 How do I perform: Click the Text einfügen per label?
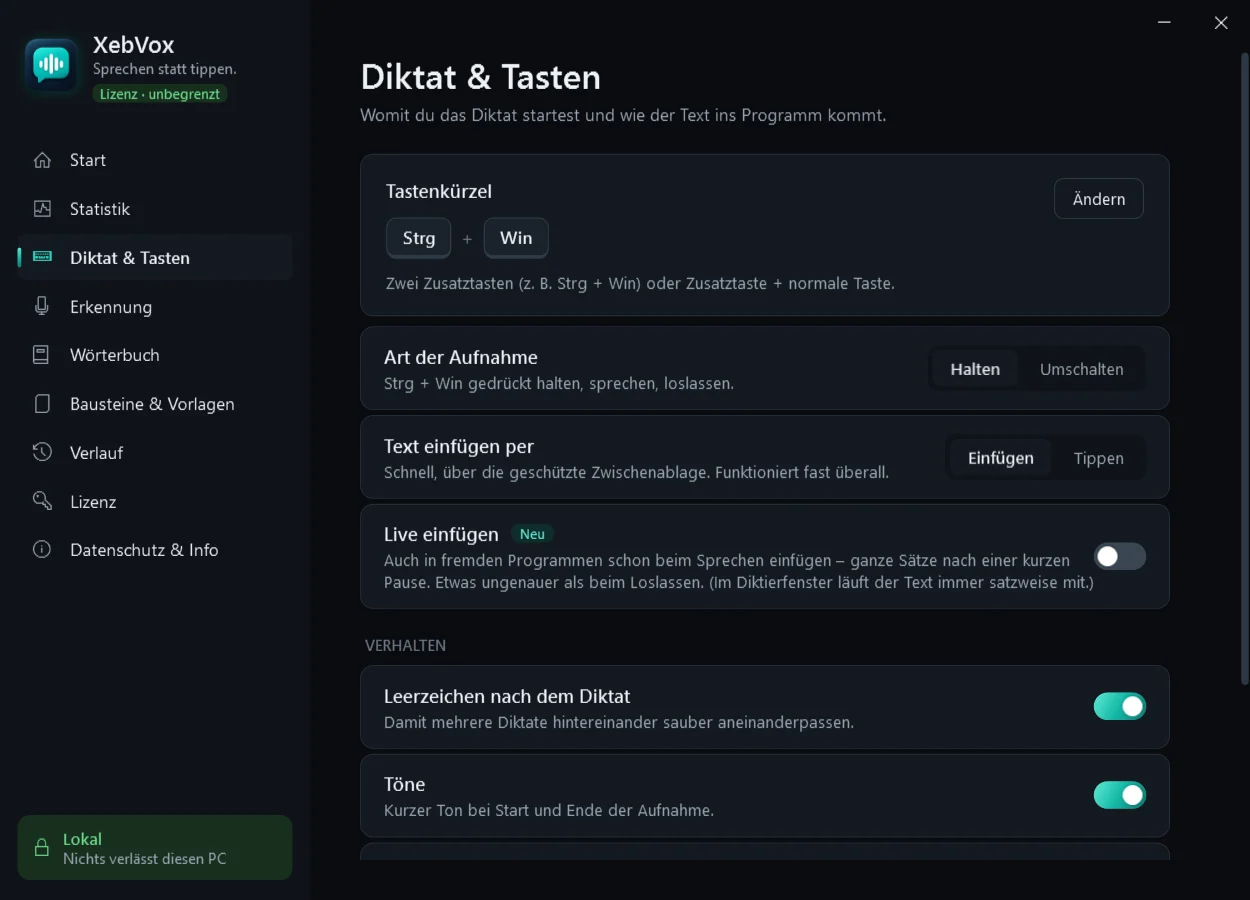tap(459, 446)
